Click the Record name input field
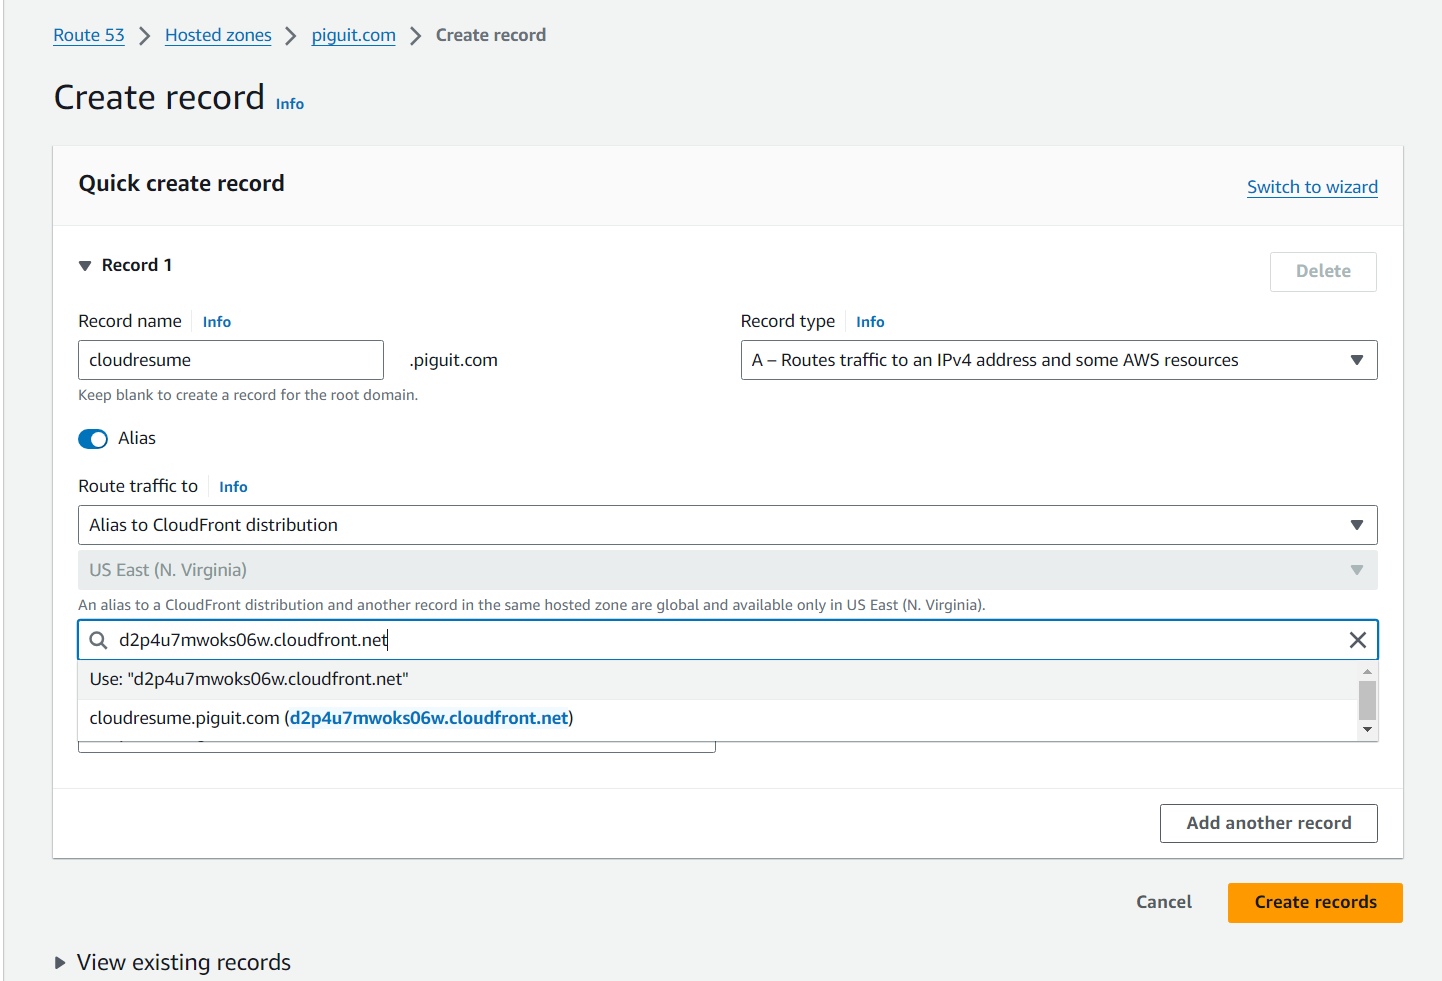Image resolution: width=1442 pixels, height=981 pixels. tap(231, 360)
